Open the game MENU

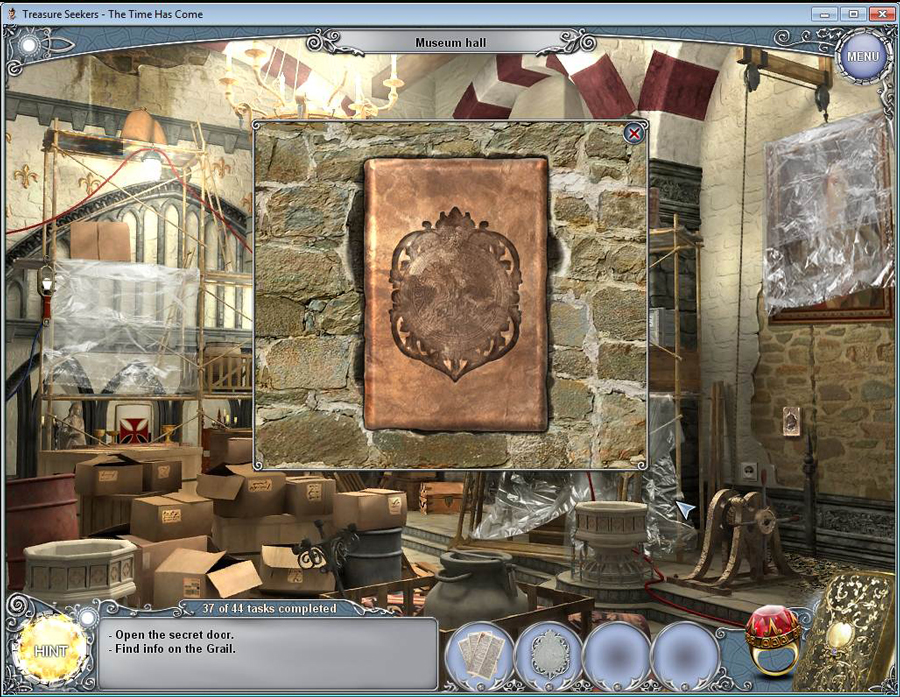862,57
